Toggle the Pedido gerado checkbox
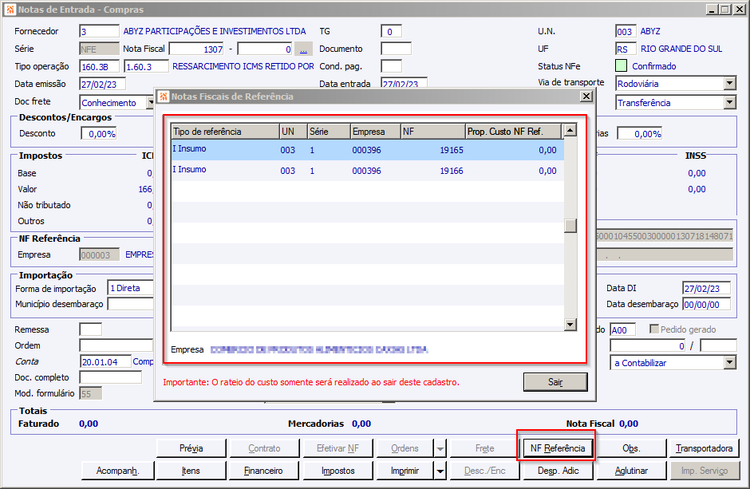Screen dimensions: 750x489 (655, 329)
